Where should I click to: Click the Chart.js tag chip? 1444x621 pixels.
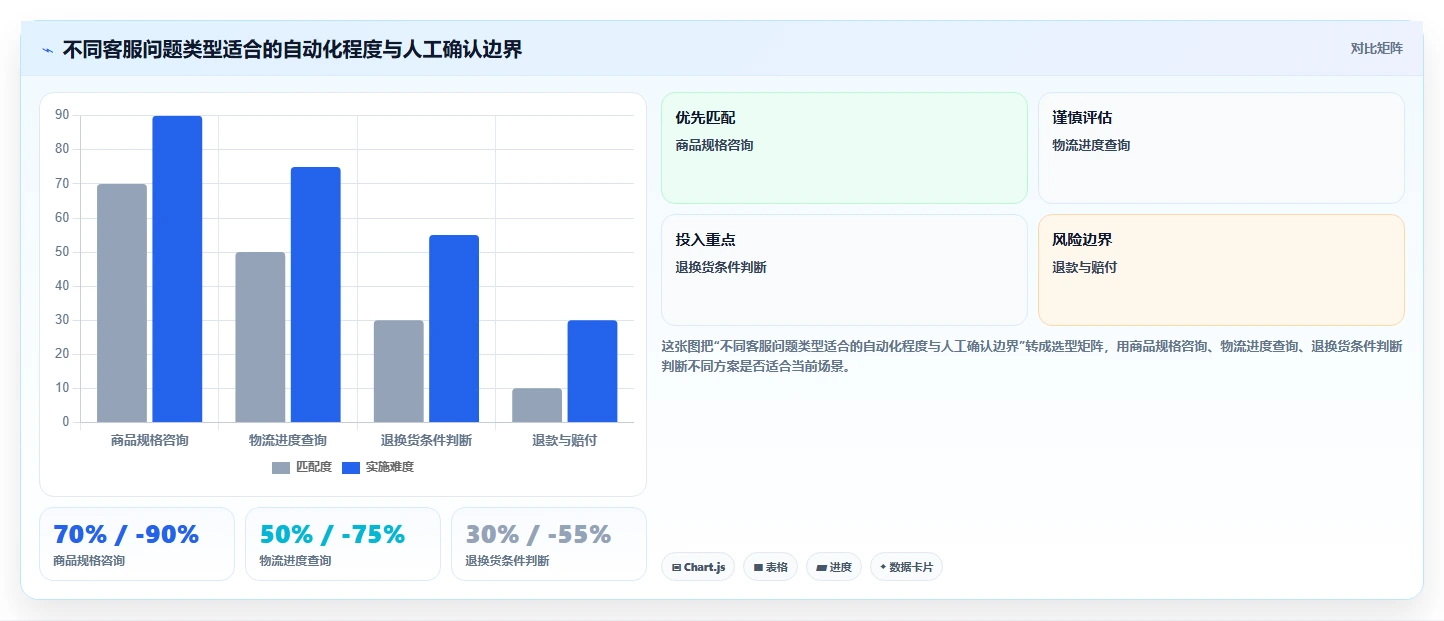[x=698, y=567]
